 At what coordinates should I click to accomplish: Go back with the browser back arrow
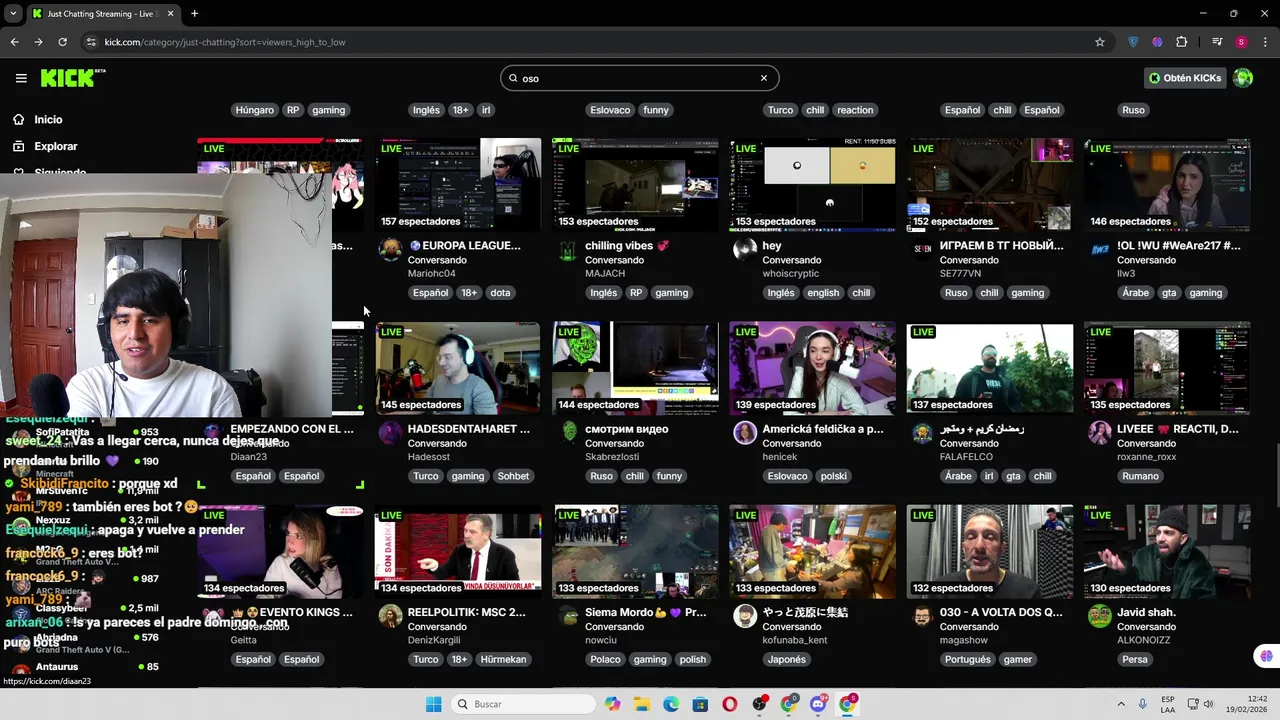tap(14, 42)
